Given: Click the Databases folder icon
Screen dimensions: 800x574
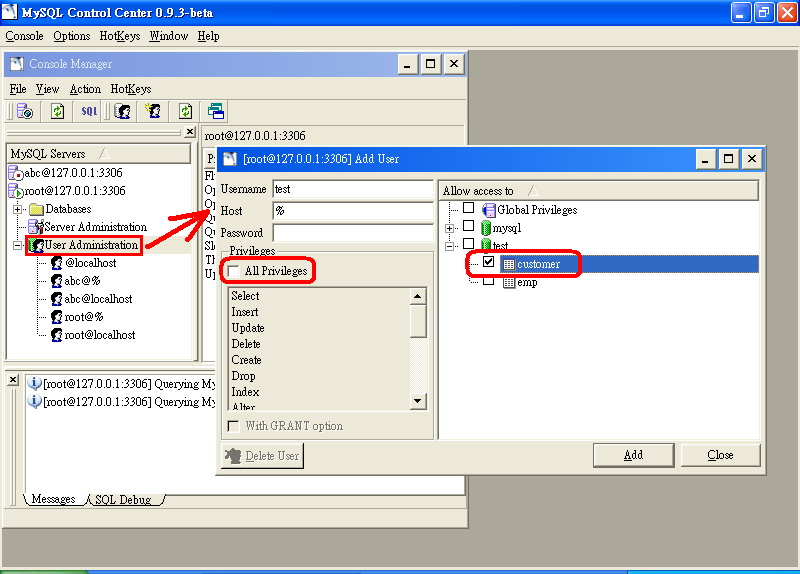Looking at the screenshot, I should click(36, 209).
